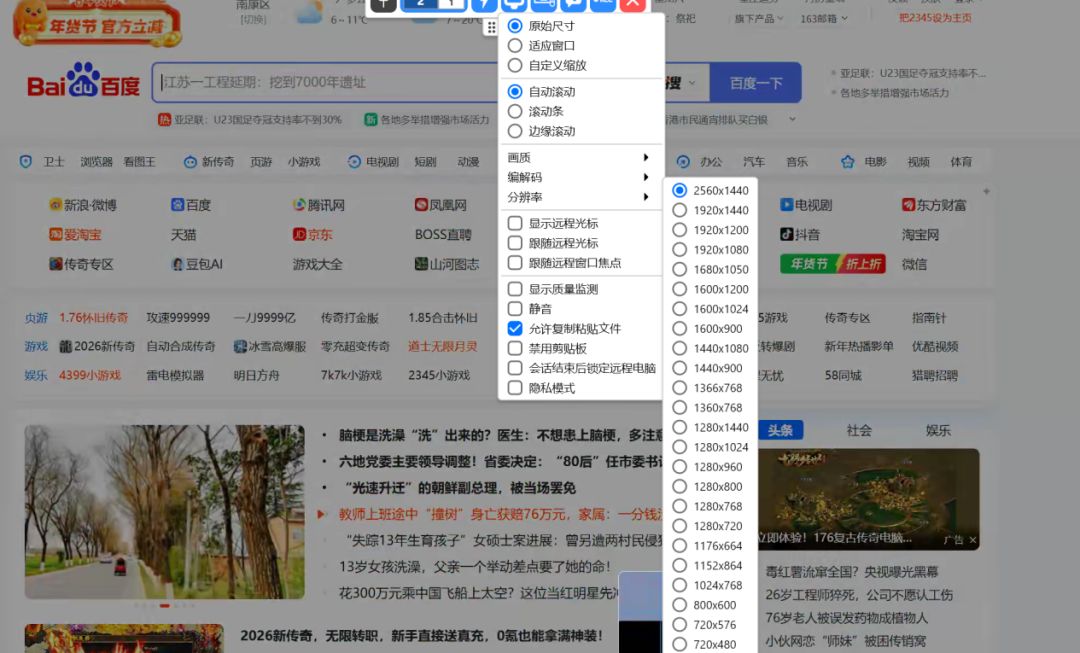The height and width of the screenshot is (653, 1080).
Task: Choose 1366x768 resolution
Action: tap(707, 388)
